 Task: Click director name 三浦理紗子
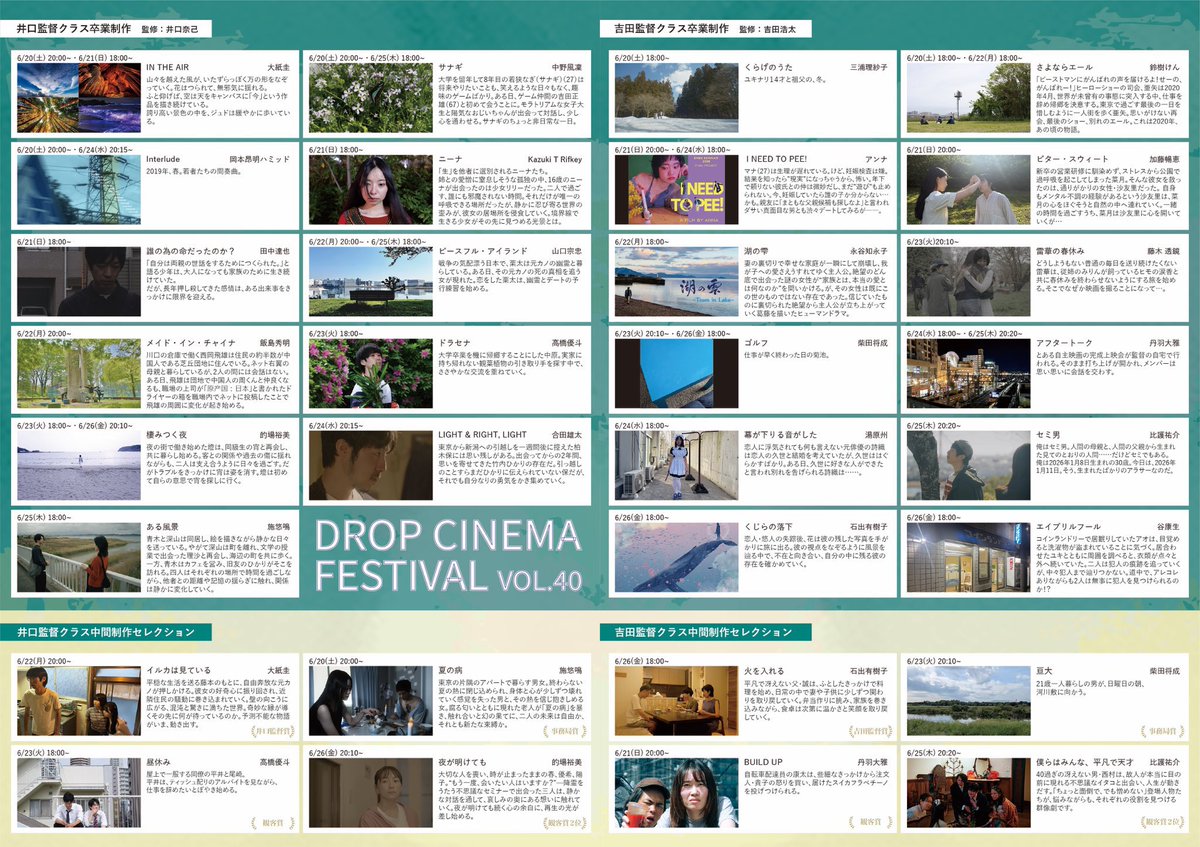coord(868,67)
